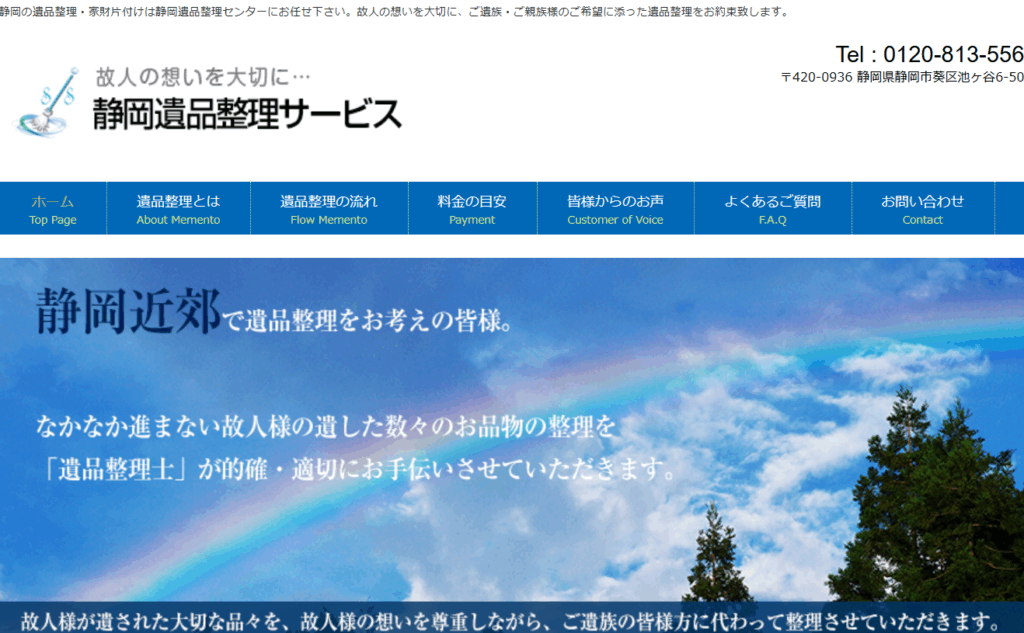Click the Tel 0120-813-556 phone number
The height and width of the screenshot is (633, 1024).
pyautogui.click(x=929, y=54)
